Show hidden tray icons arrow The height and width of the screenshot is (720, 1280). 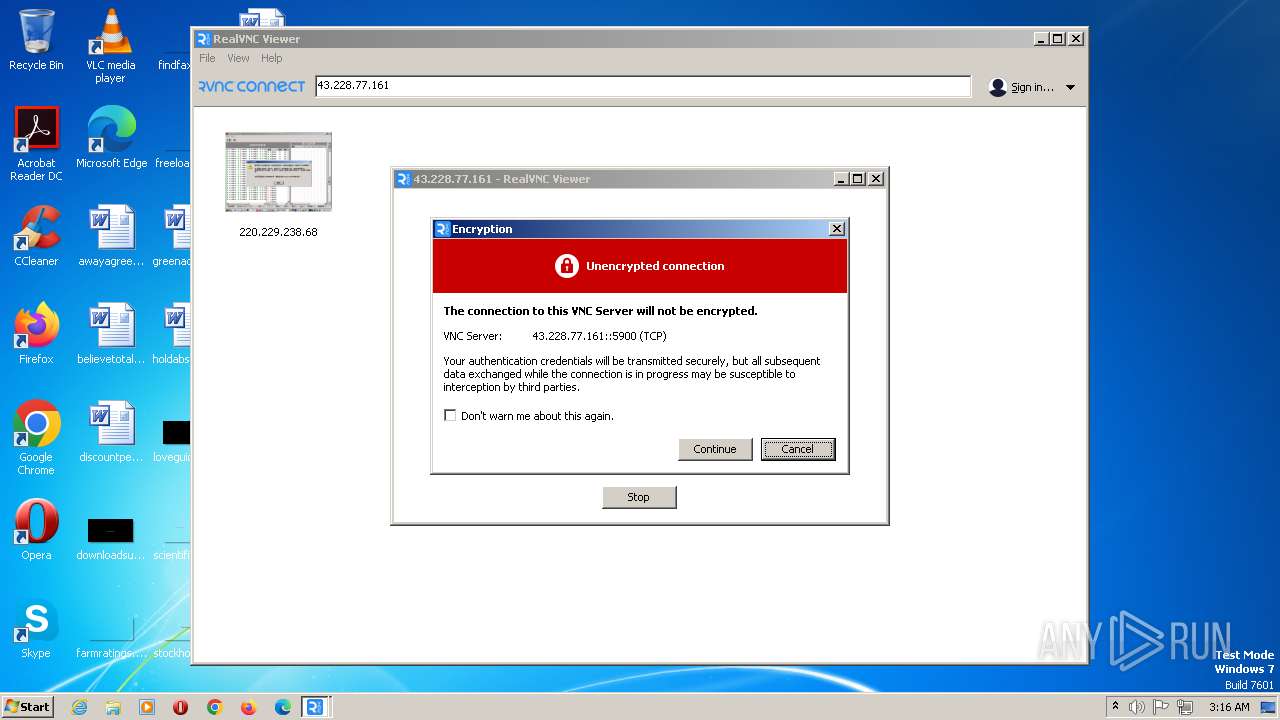pos(1115,707)
